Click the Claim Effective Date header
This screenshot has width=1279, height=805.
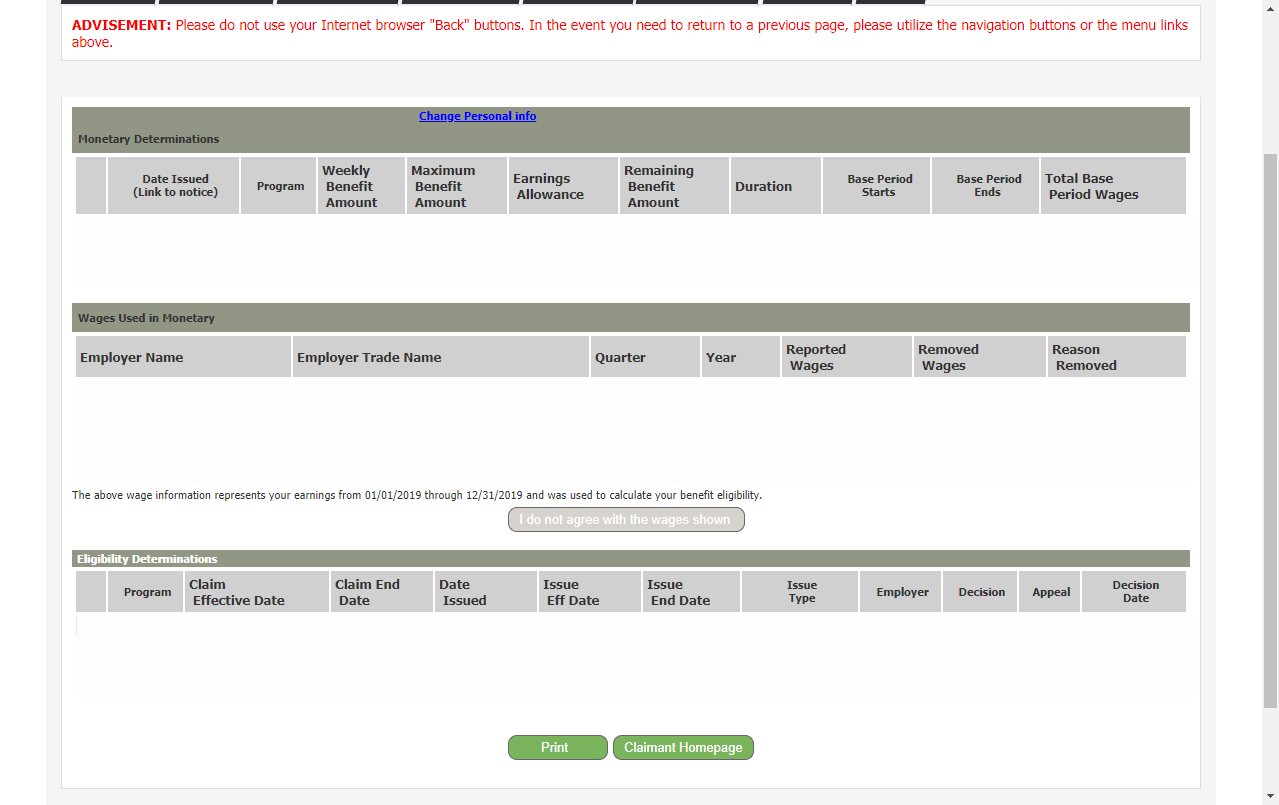pyautogui.click(x=256, y=592)
